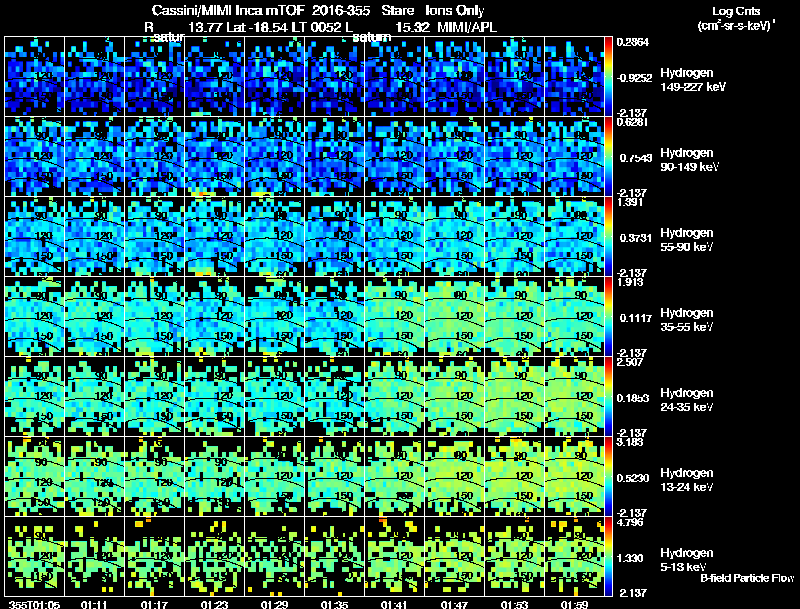Click the 'Hydrogen 5-13 keV' row label
800x609 pixels.
click(687, 560)
